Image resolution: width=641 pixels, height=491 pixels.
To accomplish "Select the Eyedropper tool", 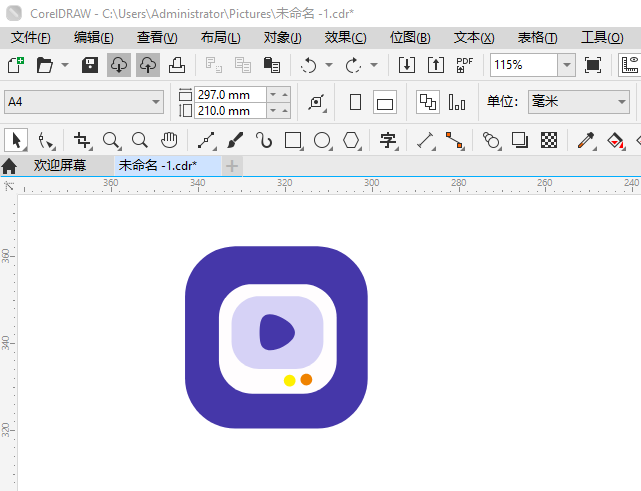I will [x=589, y=140].
